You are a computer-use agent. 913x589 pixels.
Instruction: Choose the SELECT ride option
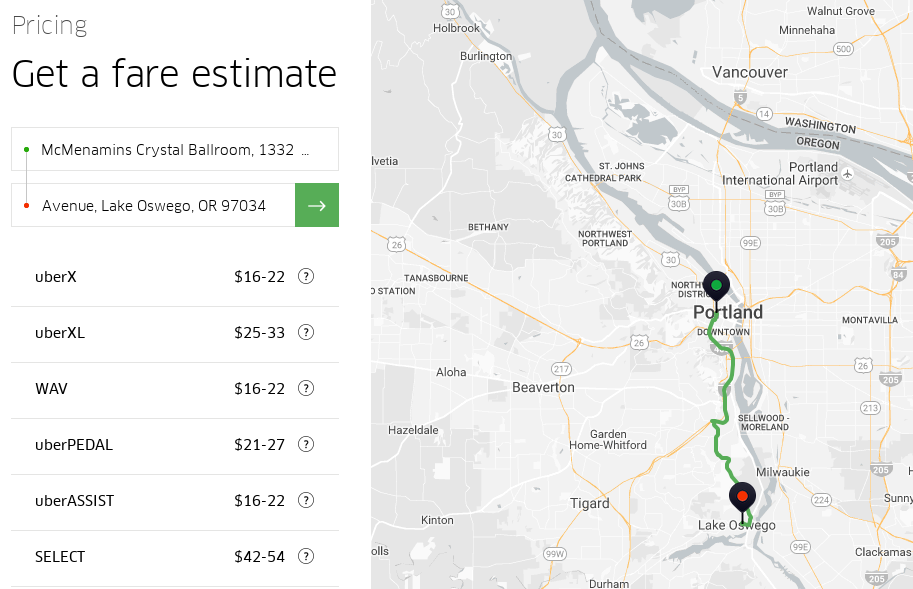(x=60, y=556)
